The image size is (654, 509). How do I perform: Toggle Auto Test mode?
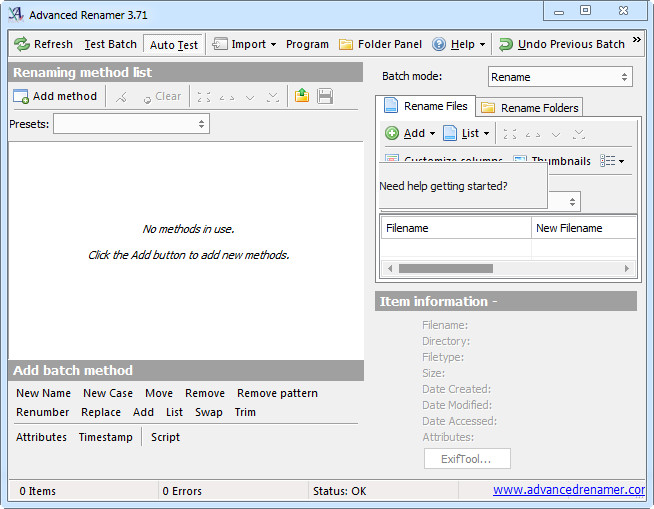pyautogui.click(x=174, y=44)
